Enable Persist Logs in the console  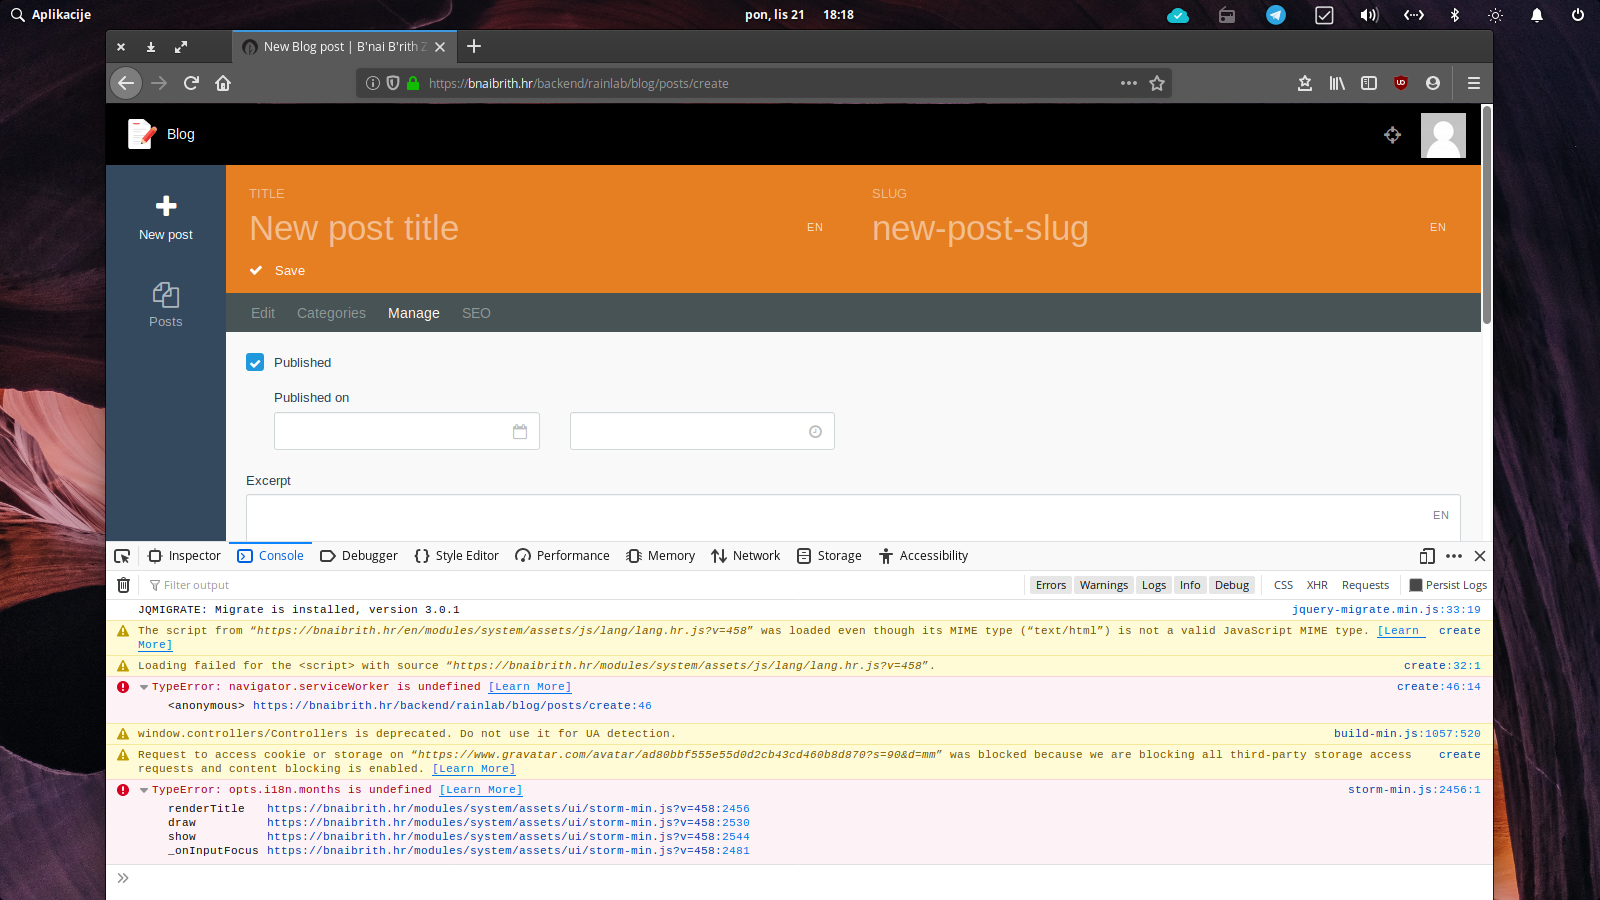click(x=1416, y=585)
